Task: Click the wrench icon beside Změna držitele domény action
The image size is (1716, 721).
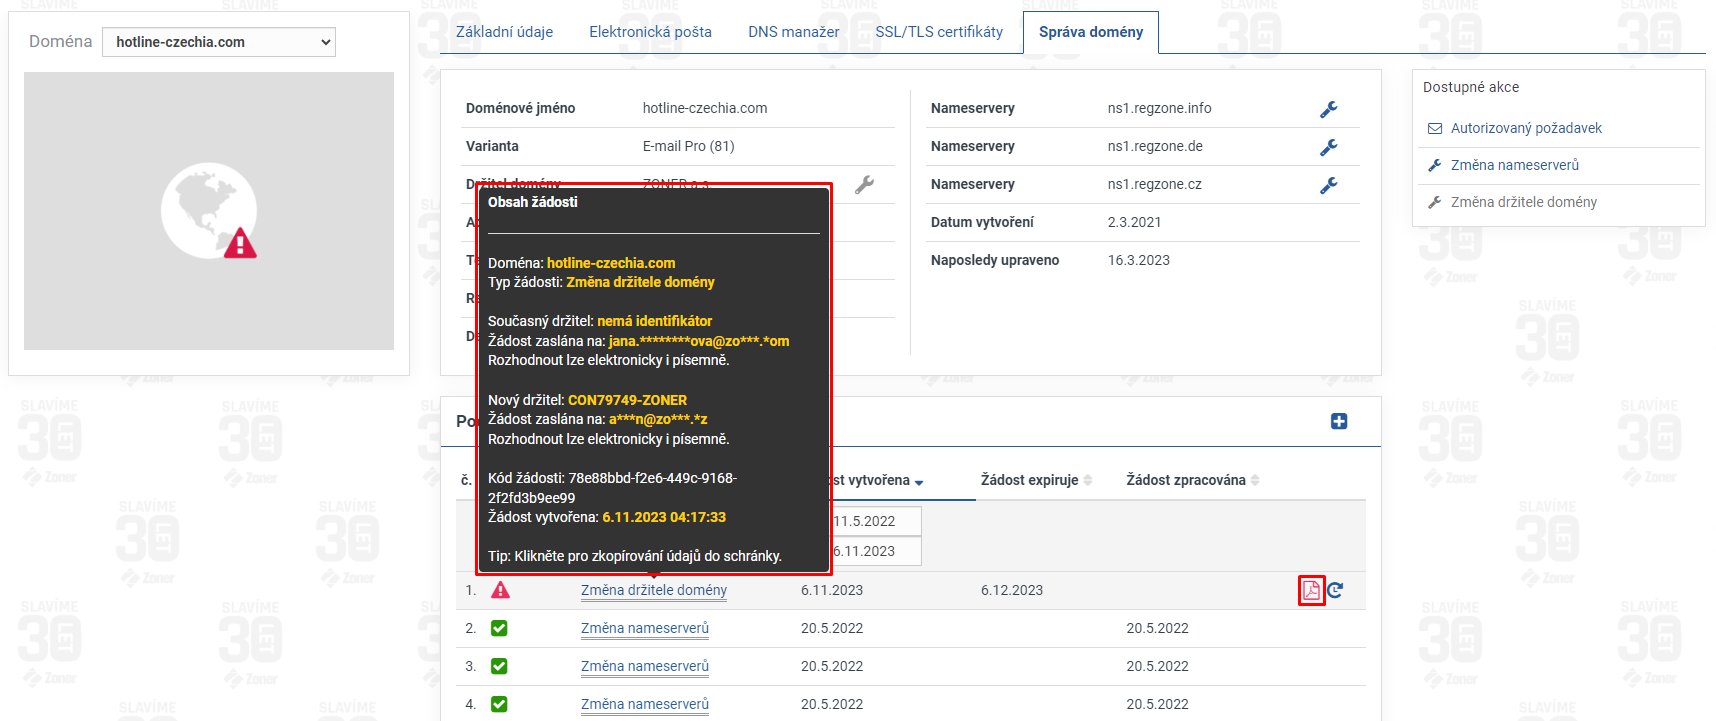Action: click(1435, 202)
